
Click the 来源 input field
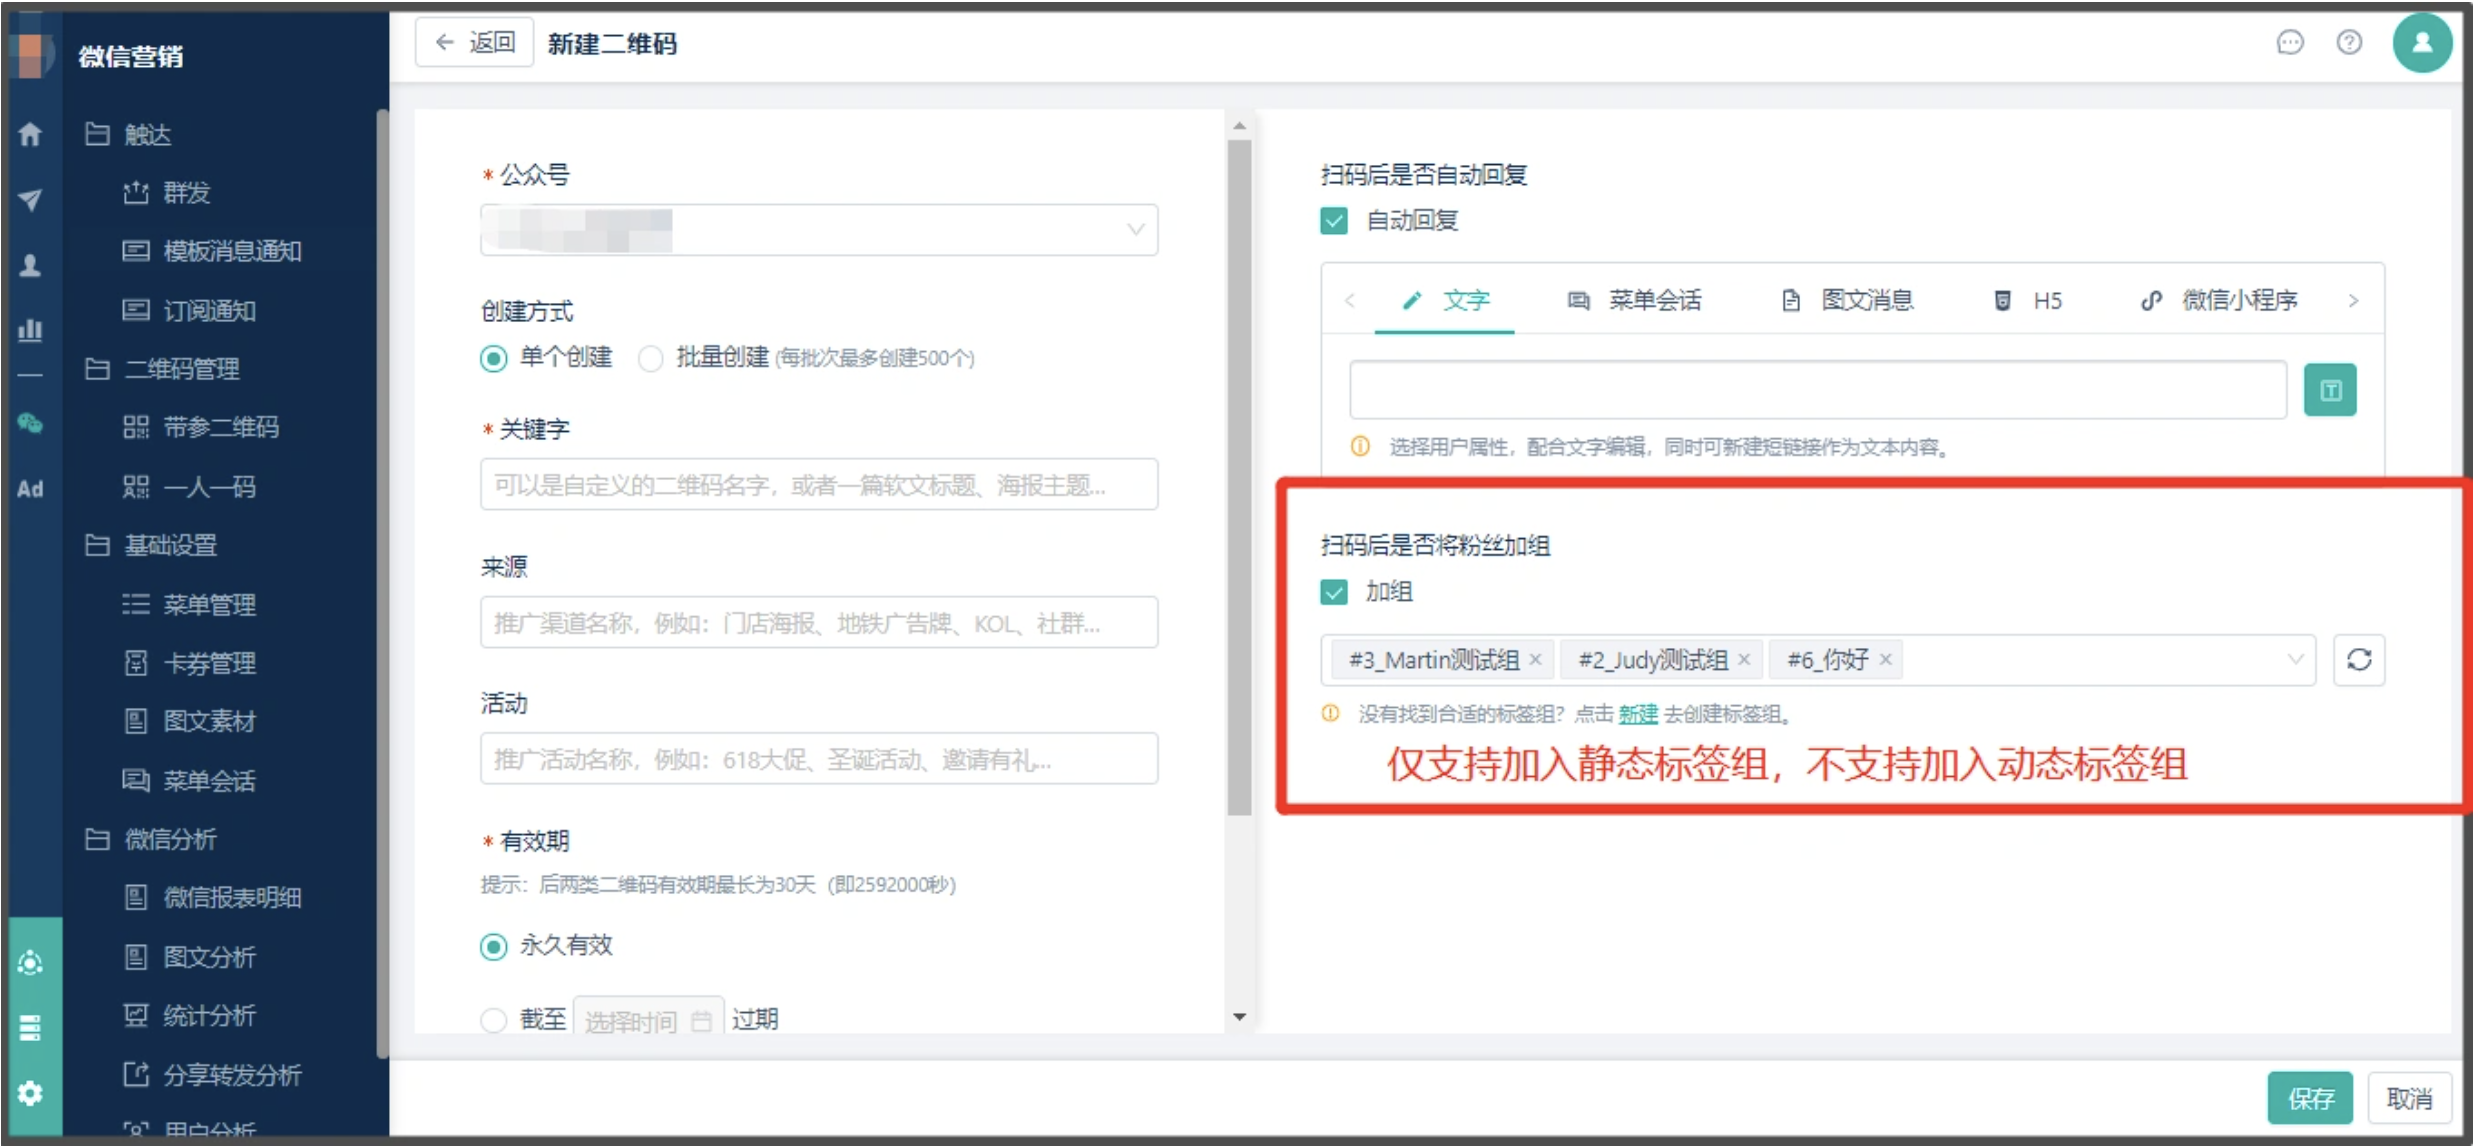coord(819,623)
